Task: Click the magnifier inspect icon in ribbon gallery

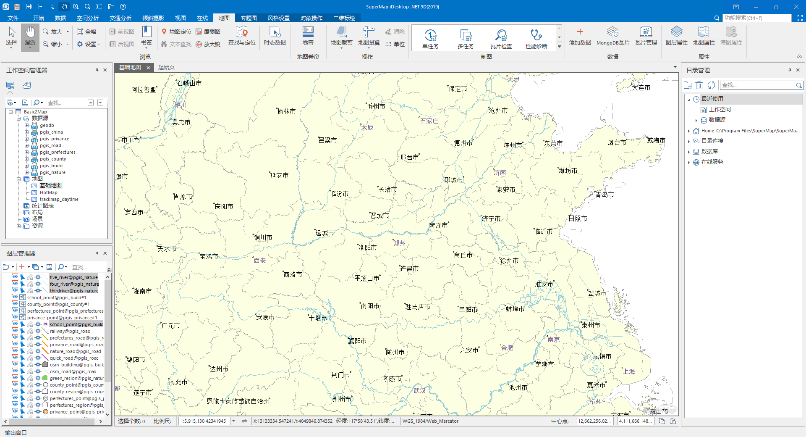Action: 501,35
